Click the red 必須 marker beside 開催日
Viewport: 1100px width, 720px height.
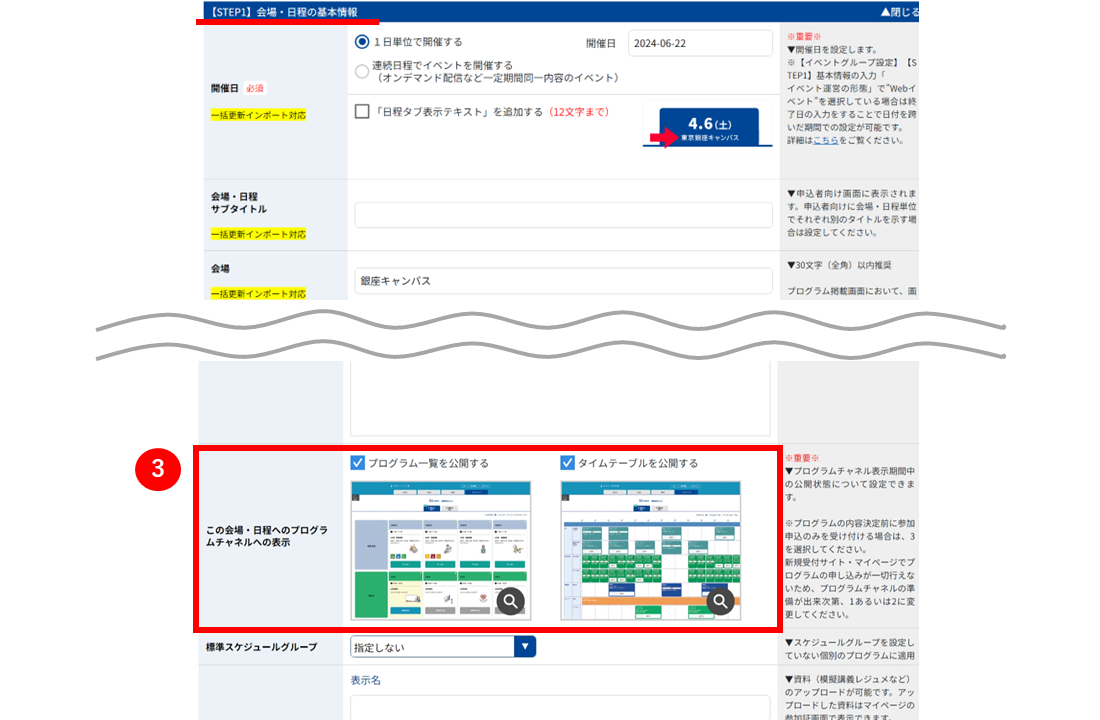pyautogui.click(x=255, y=88)
